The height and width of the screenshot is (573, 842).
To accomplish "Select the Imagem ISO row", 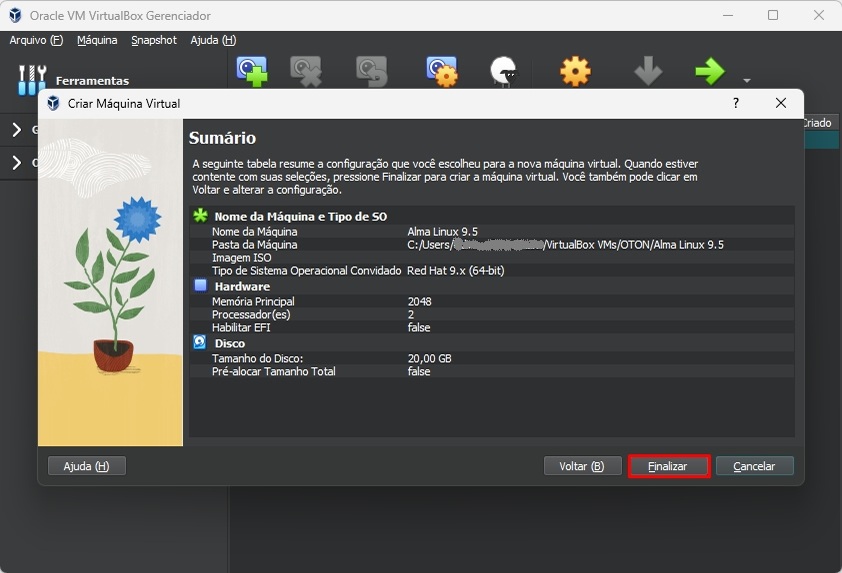I will [x=491, y=257].
